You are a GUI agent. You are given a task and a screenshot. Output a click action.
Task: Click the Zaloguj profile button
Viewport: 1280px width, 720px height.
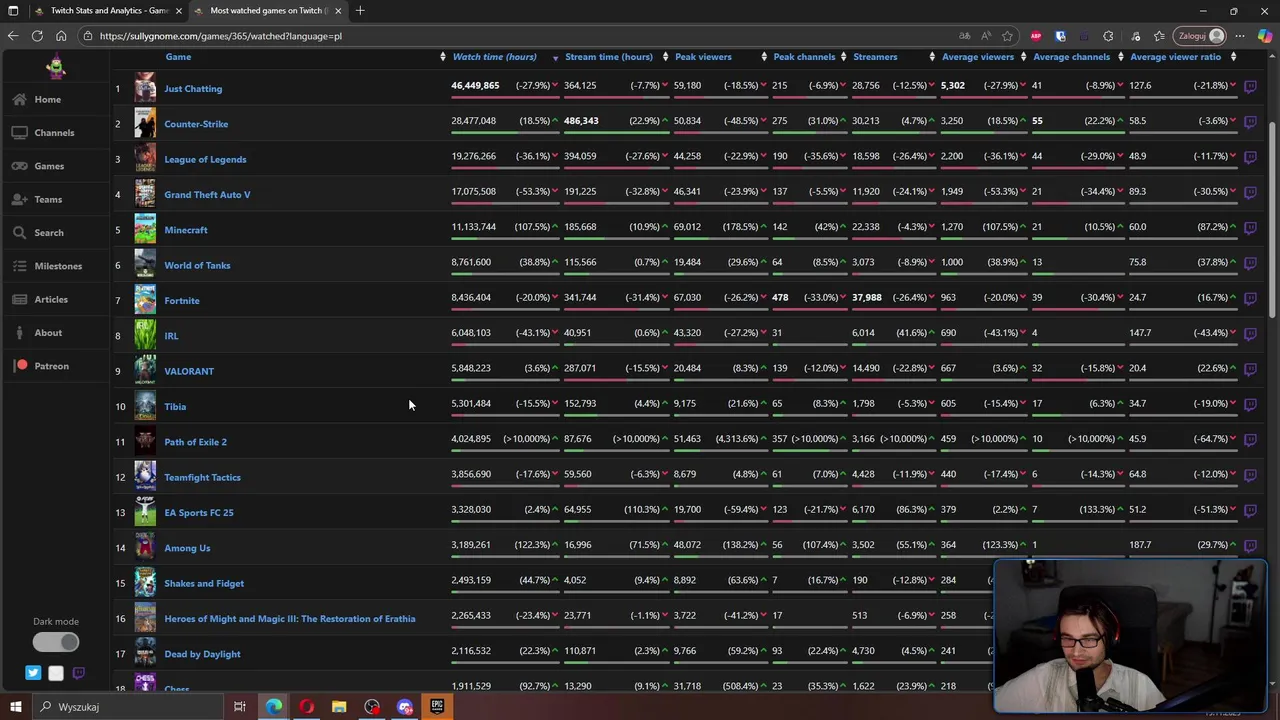click(1201, 36)
